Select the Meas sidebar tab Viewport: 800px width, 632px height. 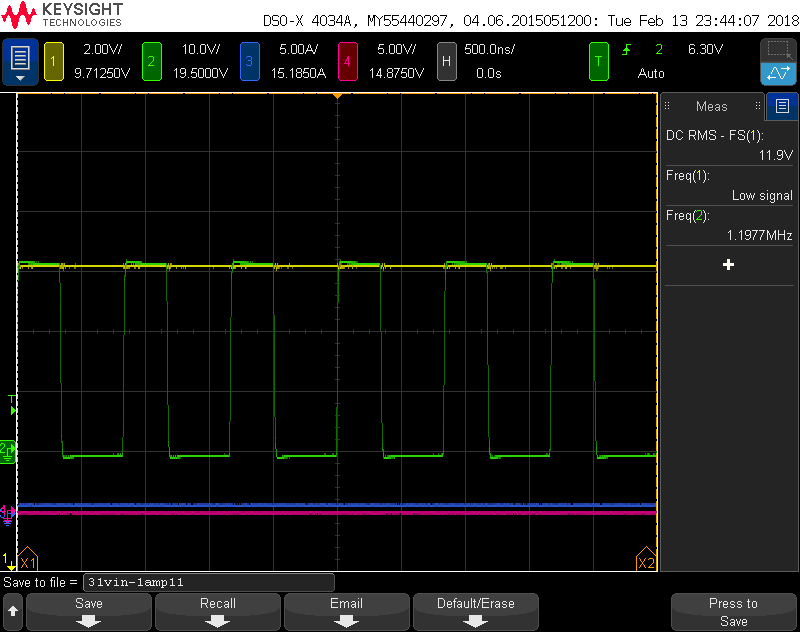point(712,106)
